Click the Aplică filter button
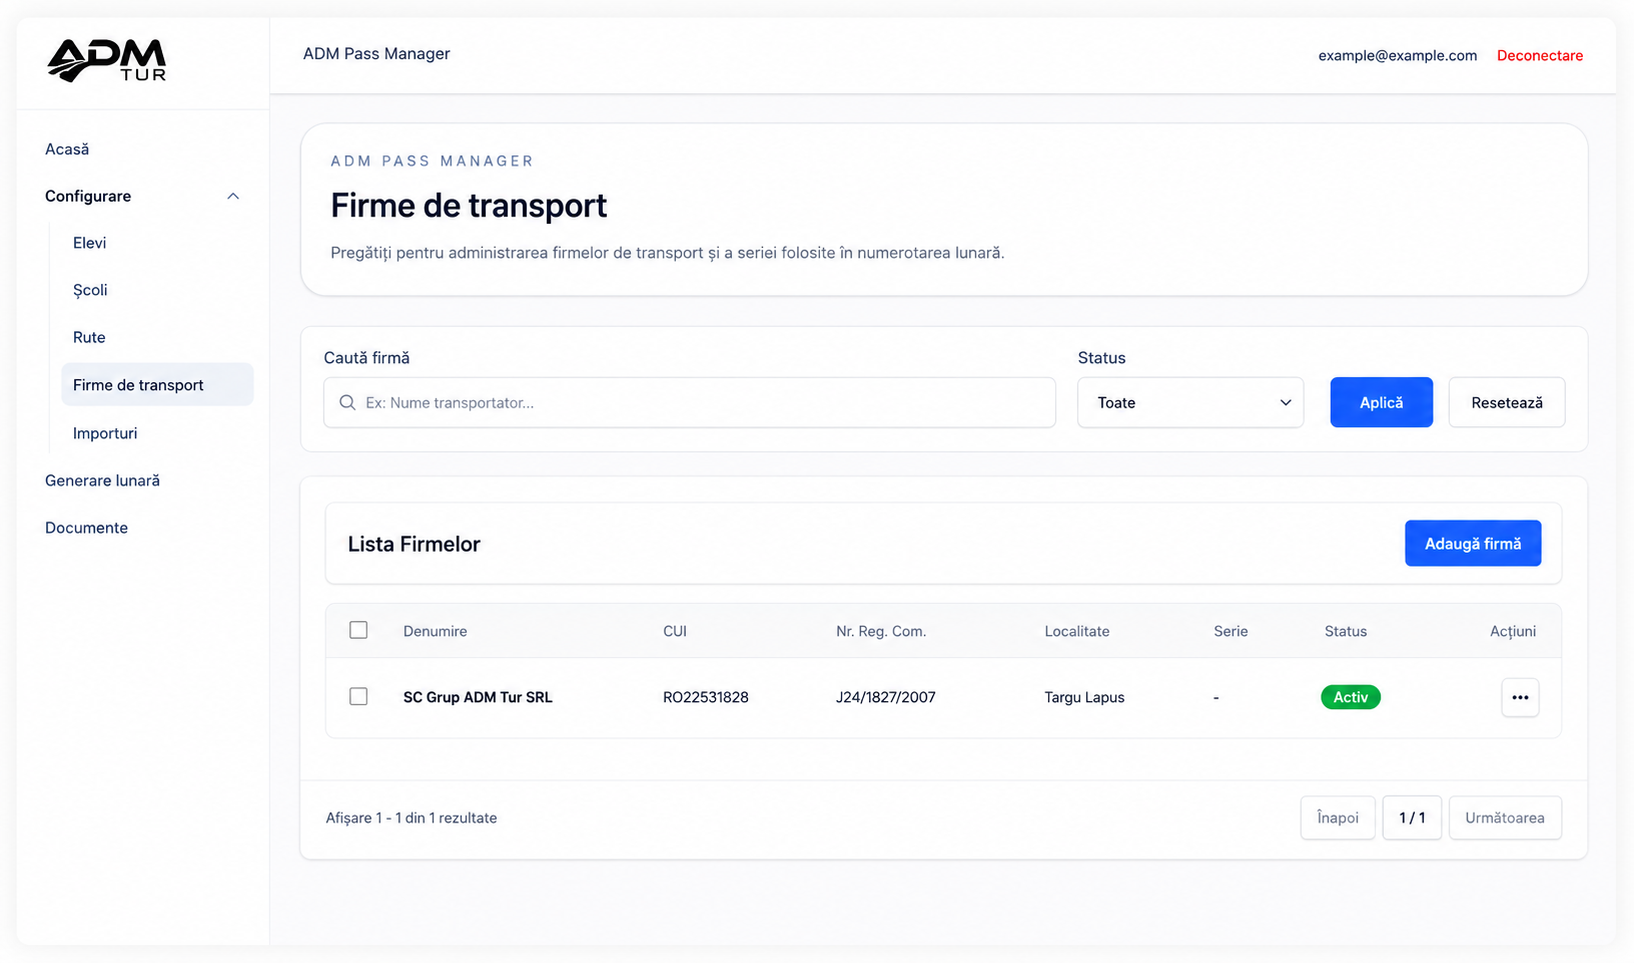Screen dimensions: 1634x963 (1381, 402)
